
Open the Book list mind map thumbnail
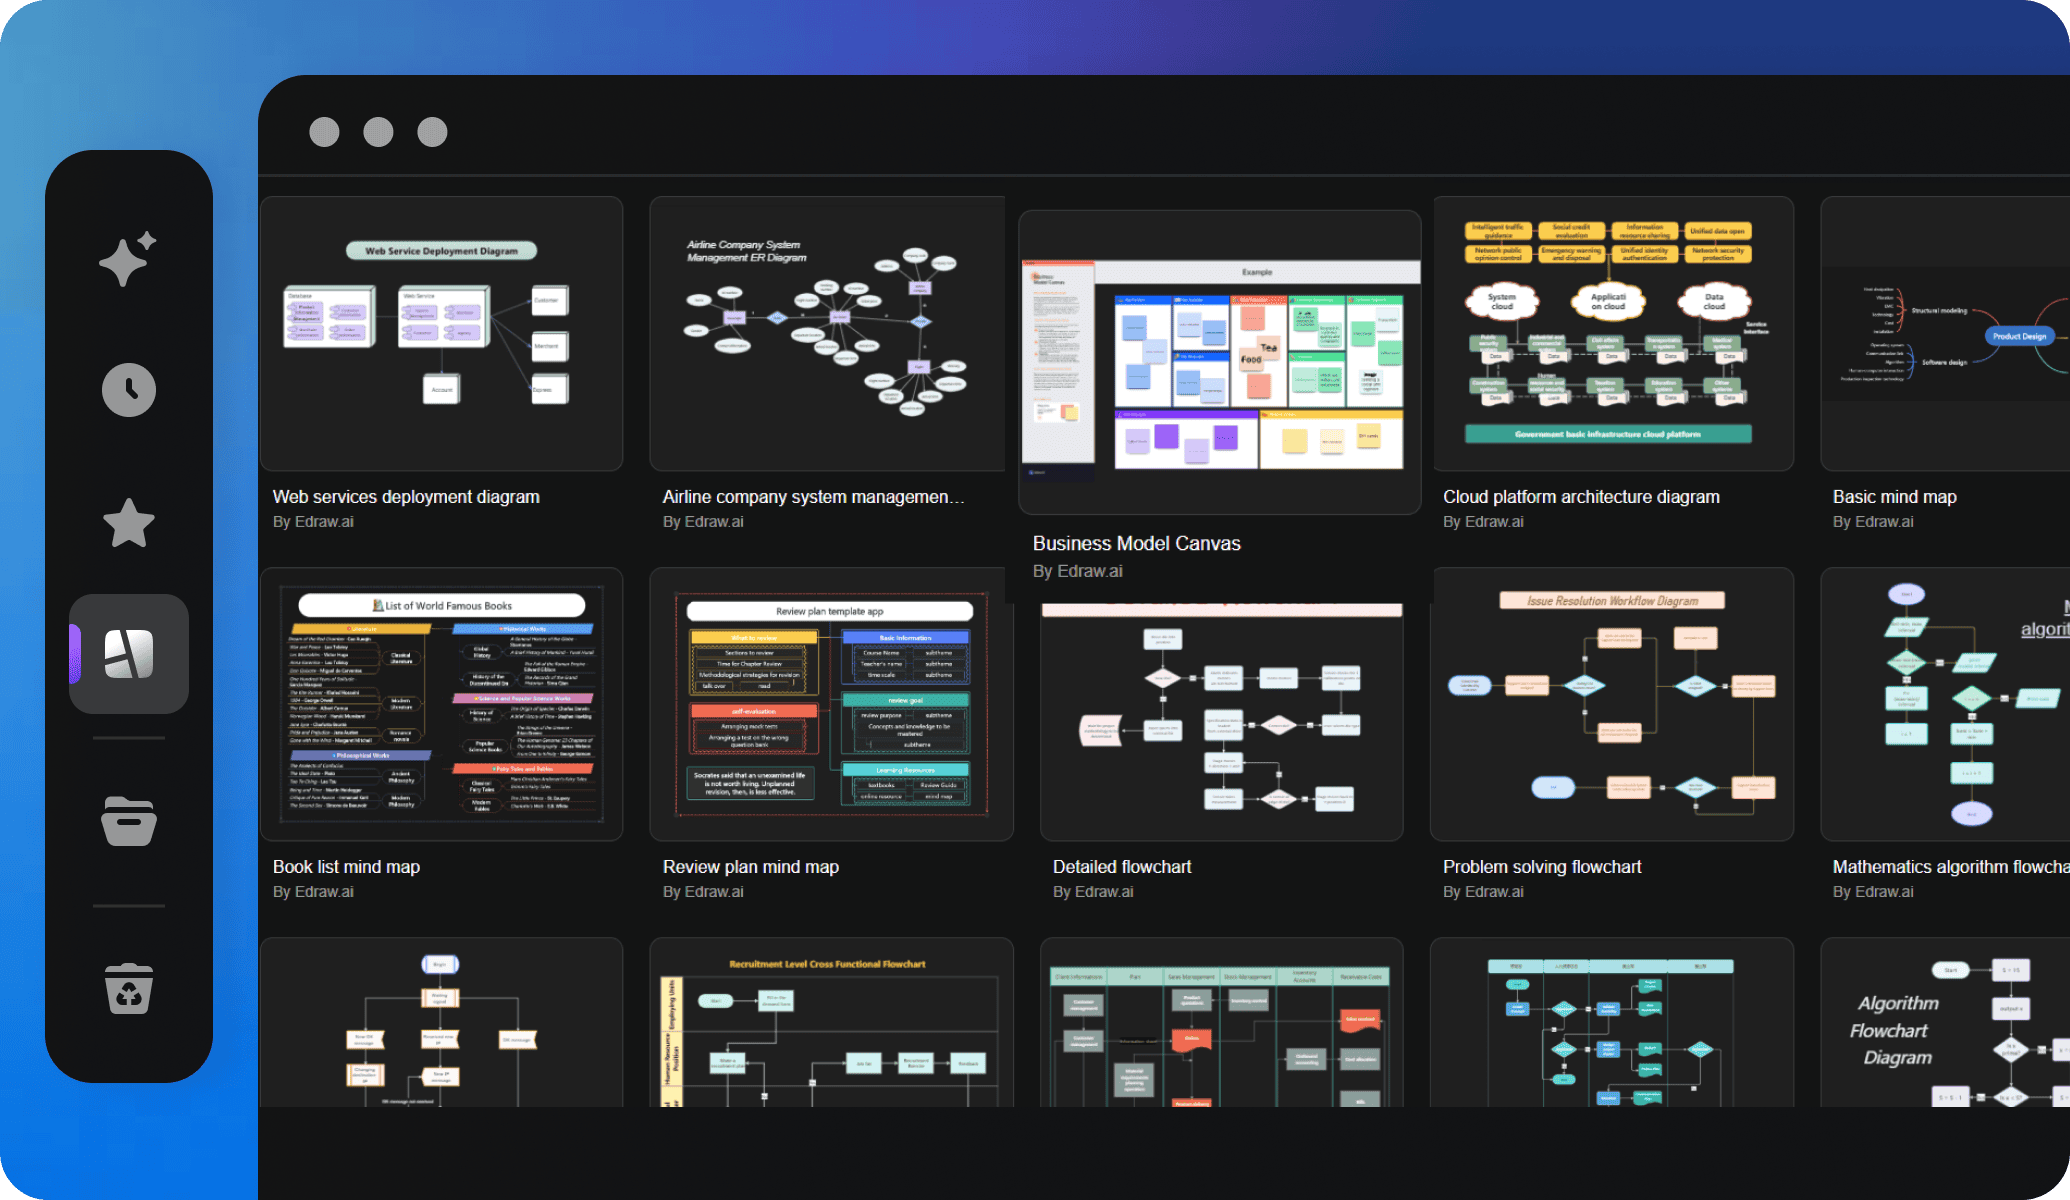pyautogui.click(x=441, y=704)
